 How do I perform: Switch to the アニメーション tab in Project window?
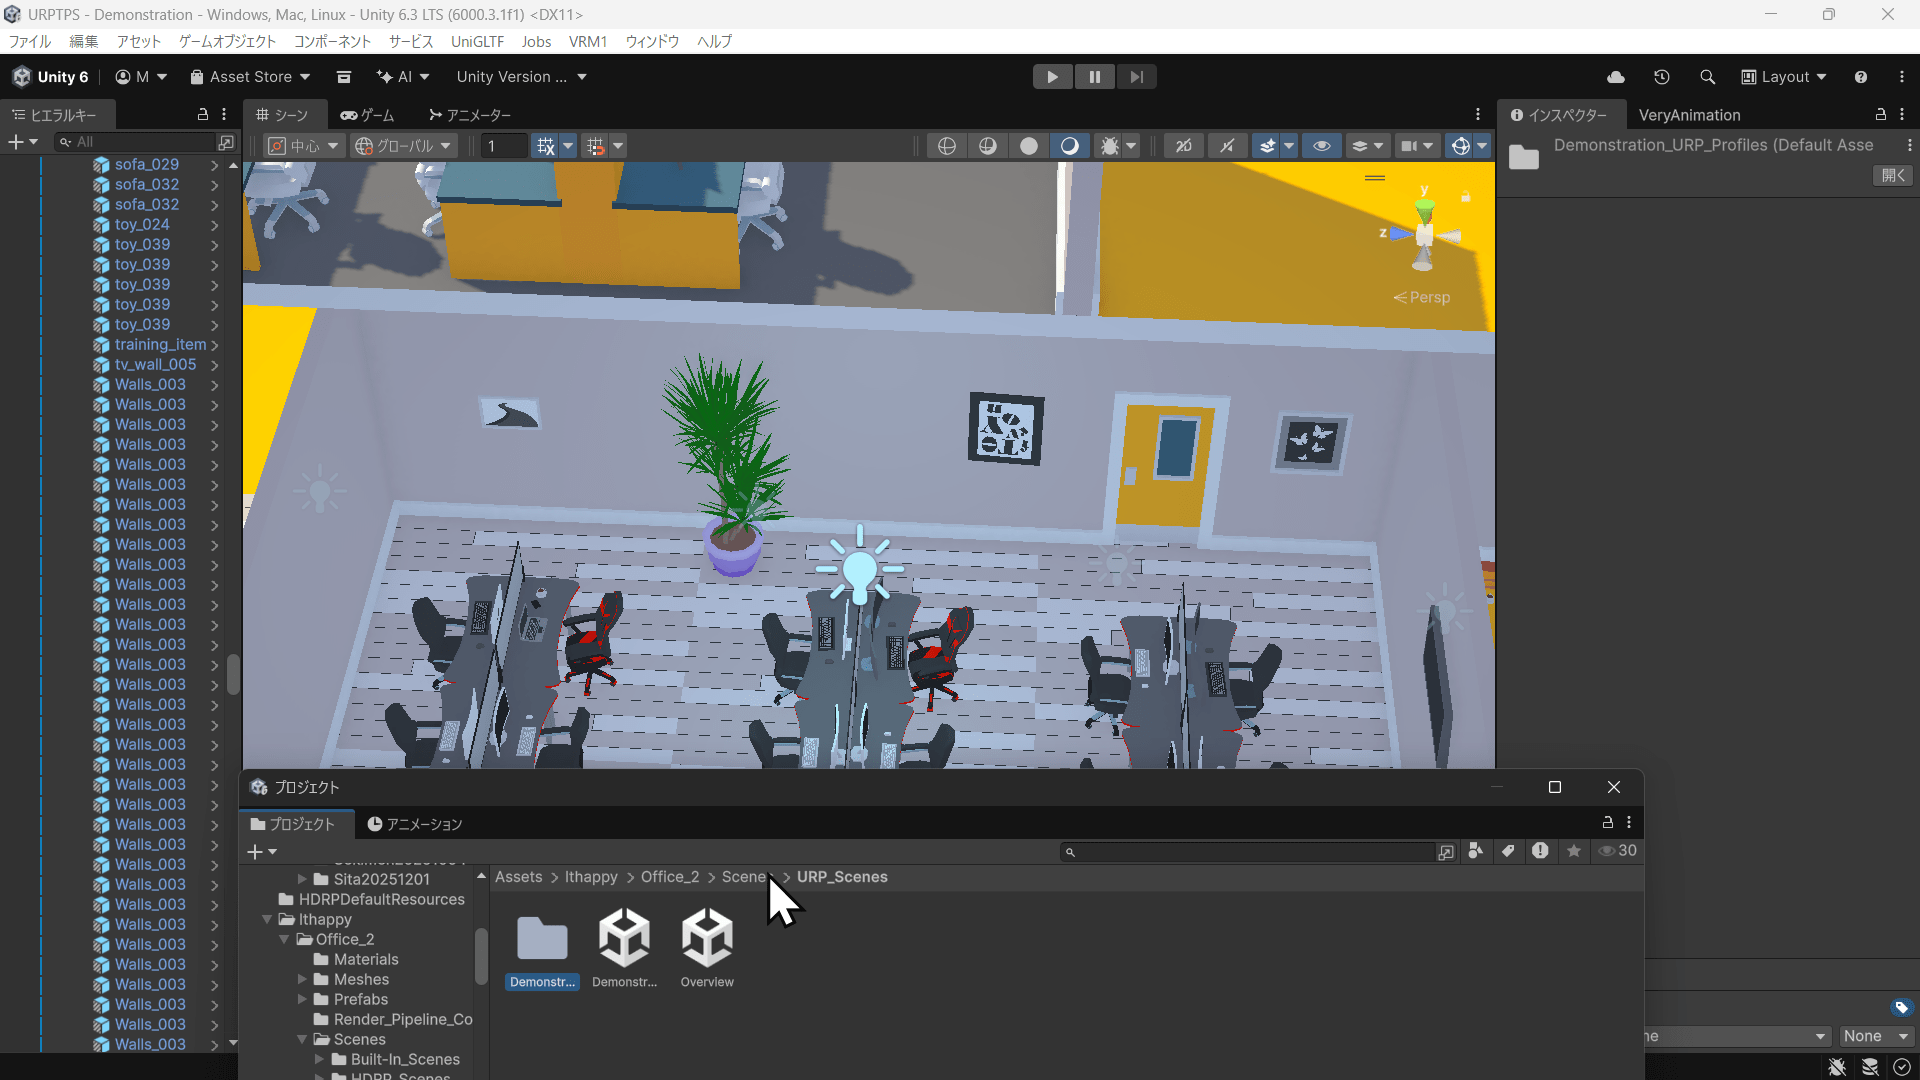coord(415,824)
